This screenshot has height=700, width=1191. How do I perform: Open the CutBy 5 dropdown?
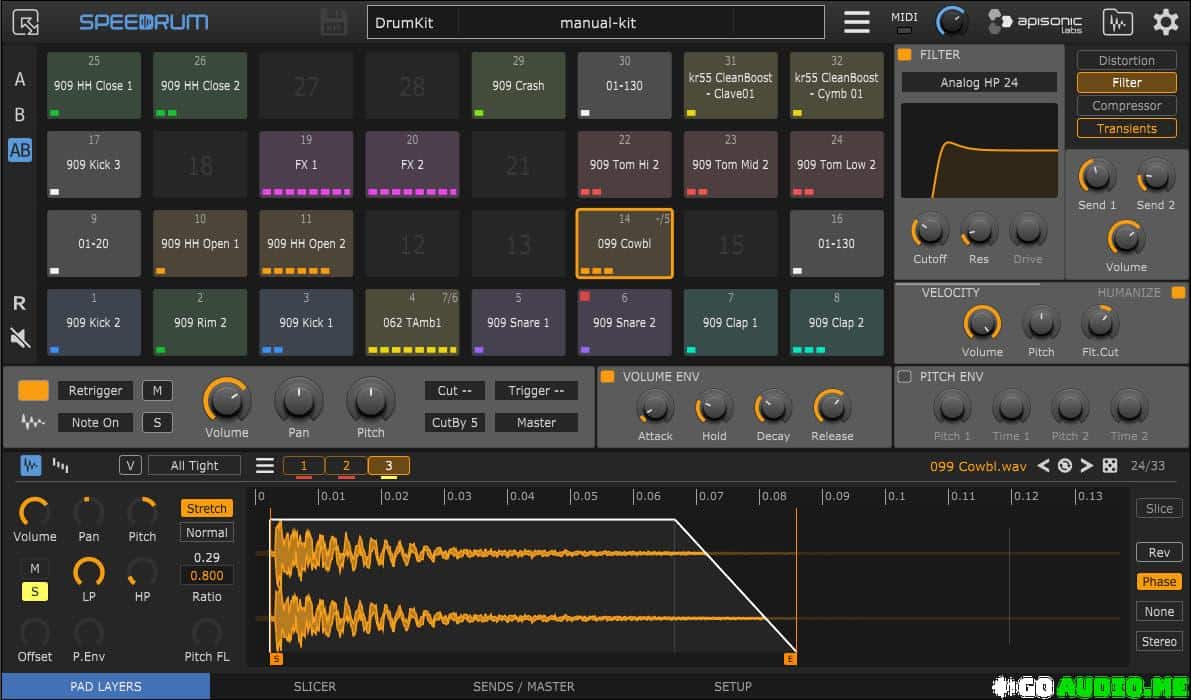coord(455,422)
